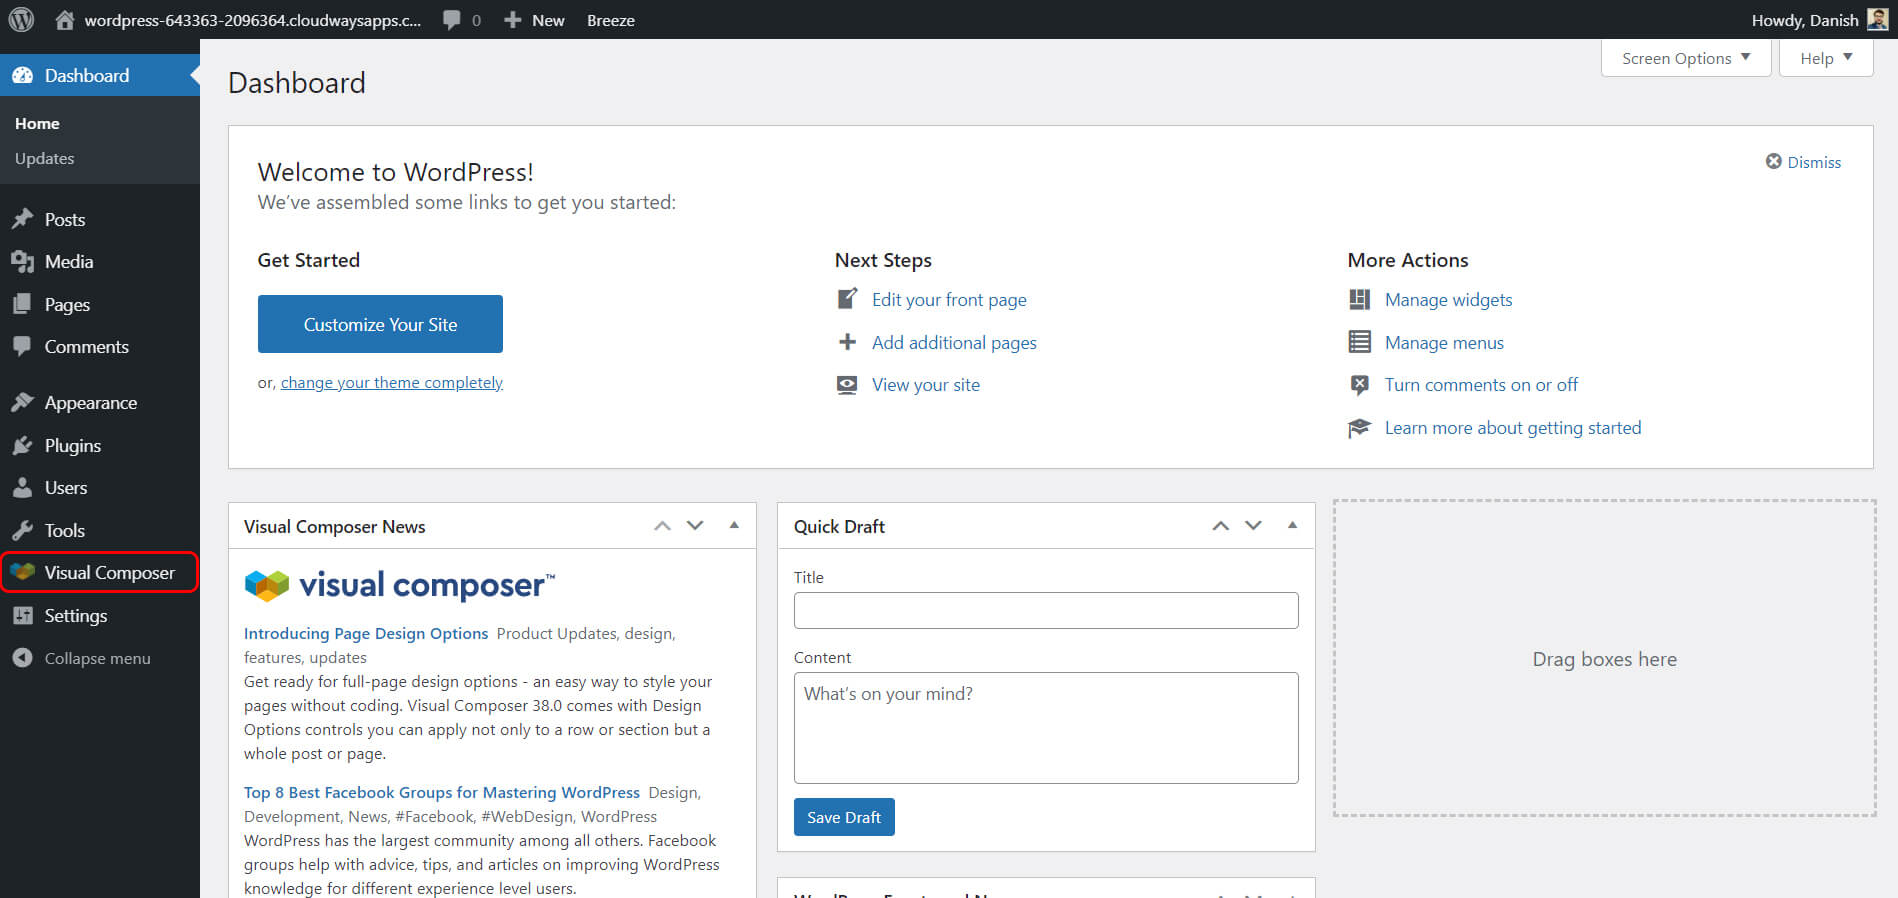Click the edit icon beside Edit your front page
This screenshot has width=1898, height=898.
click(847, 298)
